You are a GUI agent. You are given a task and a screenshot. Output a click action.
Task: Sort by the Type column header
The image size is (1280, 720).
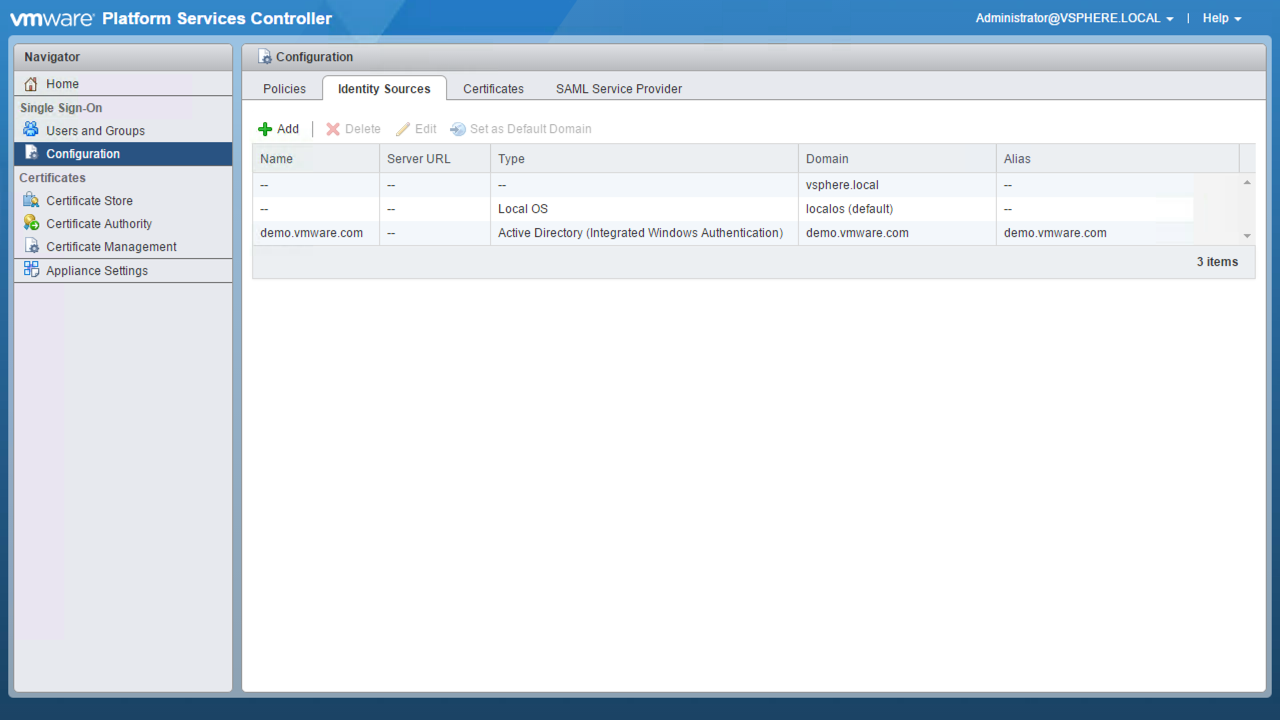pos(643,159)
